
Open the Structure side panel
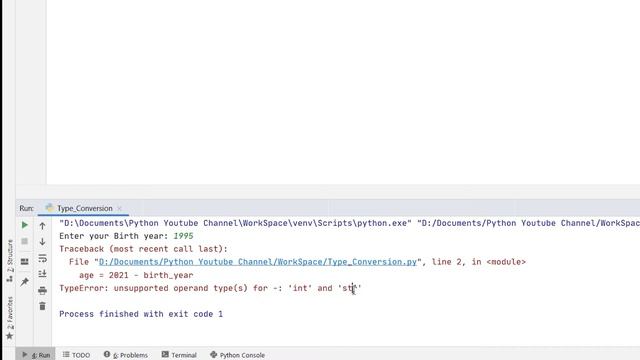point(10,260)
